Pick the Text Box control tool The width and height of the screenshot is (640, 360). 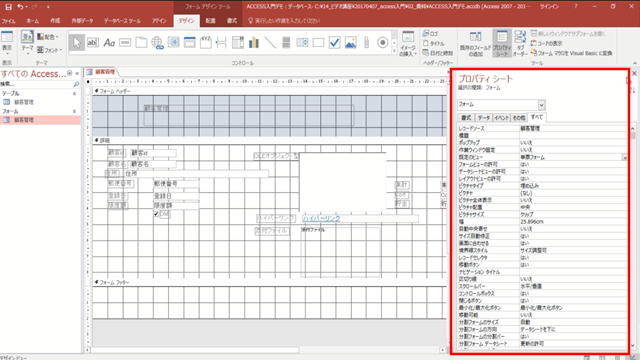pos(93,42)
